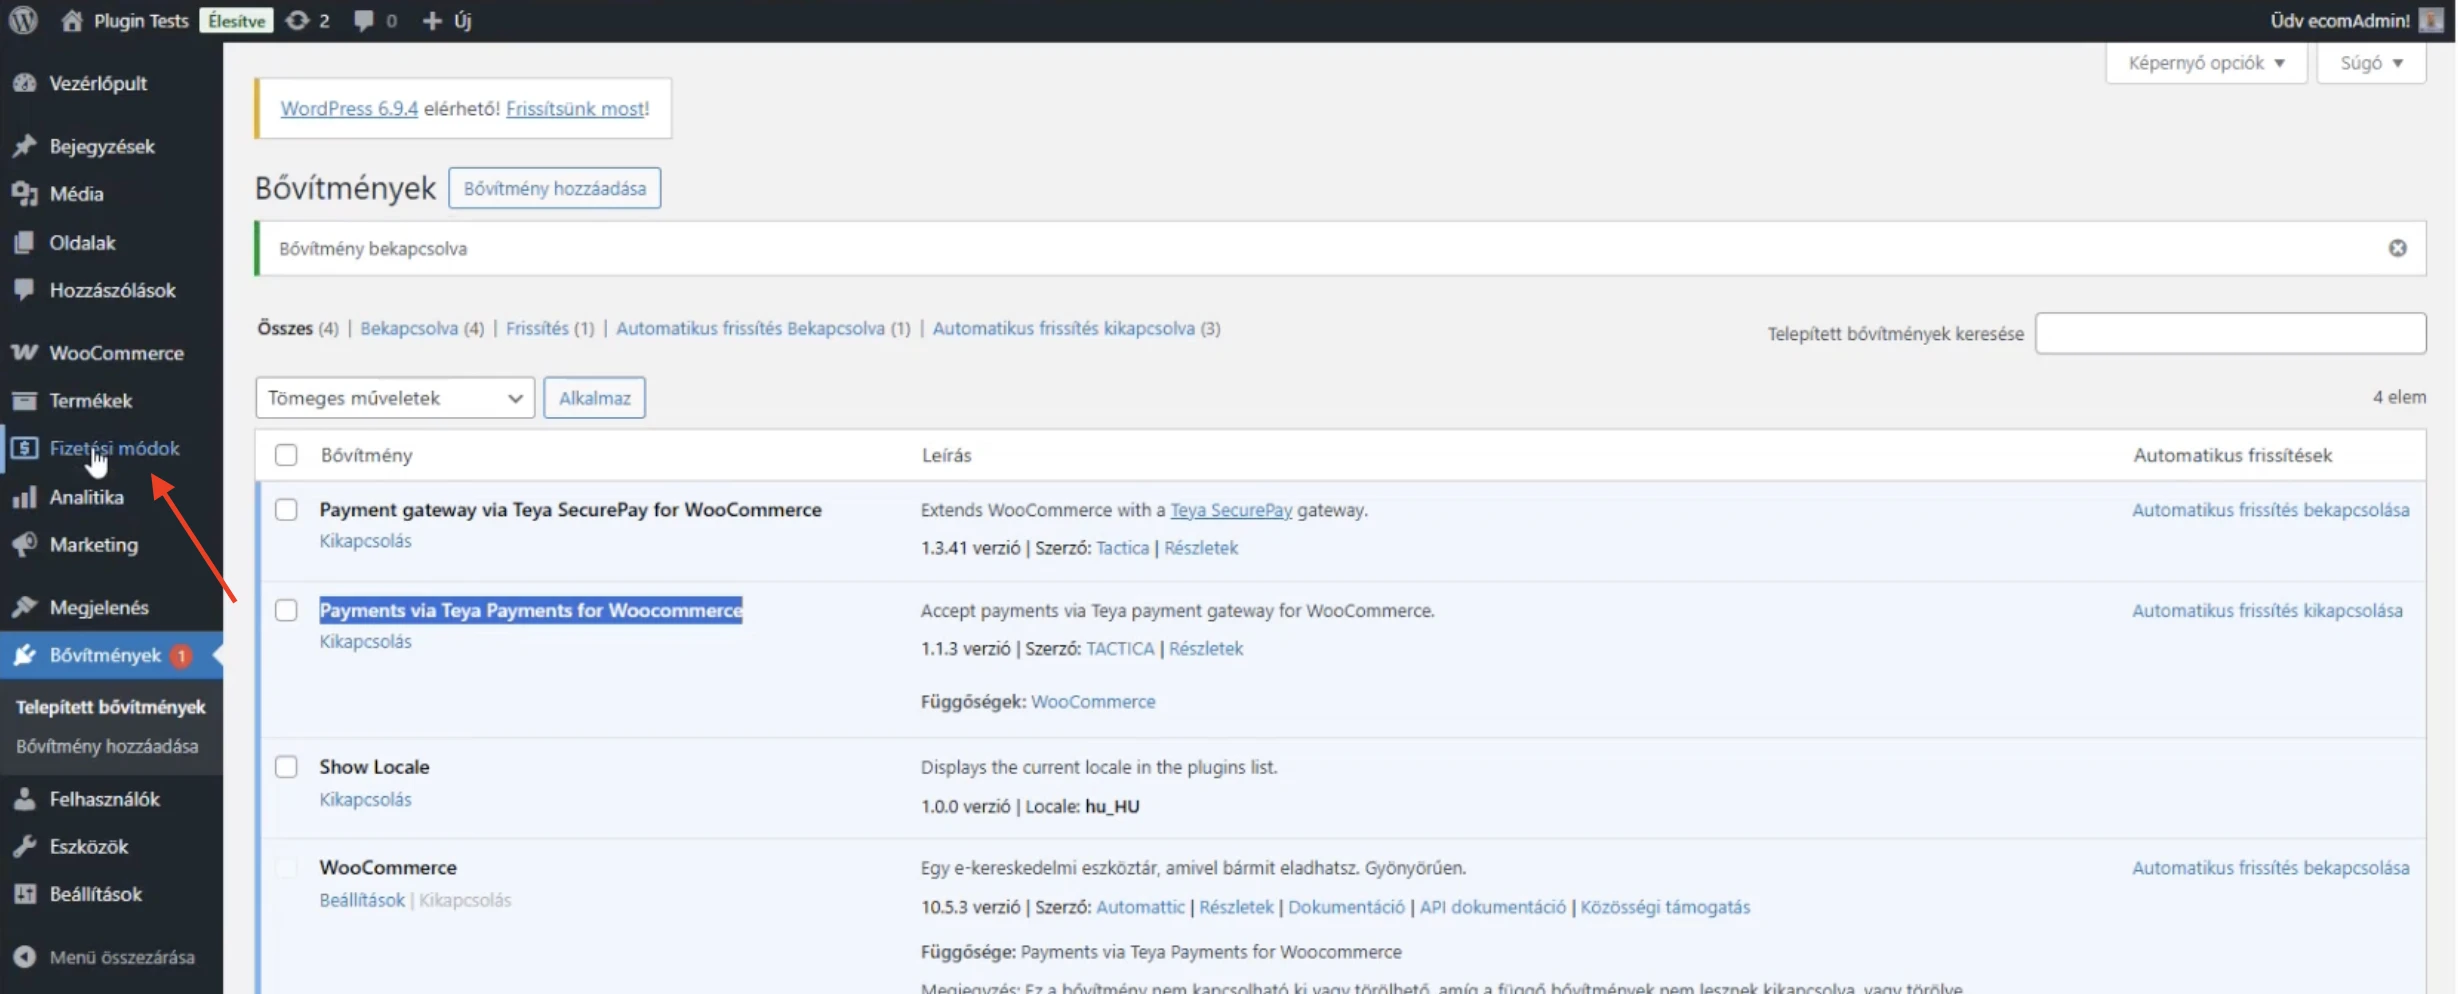Open the Vezérlőpult dashboard icon

[25, 83]
